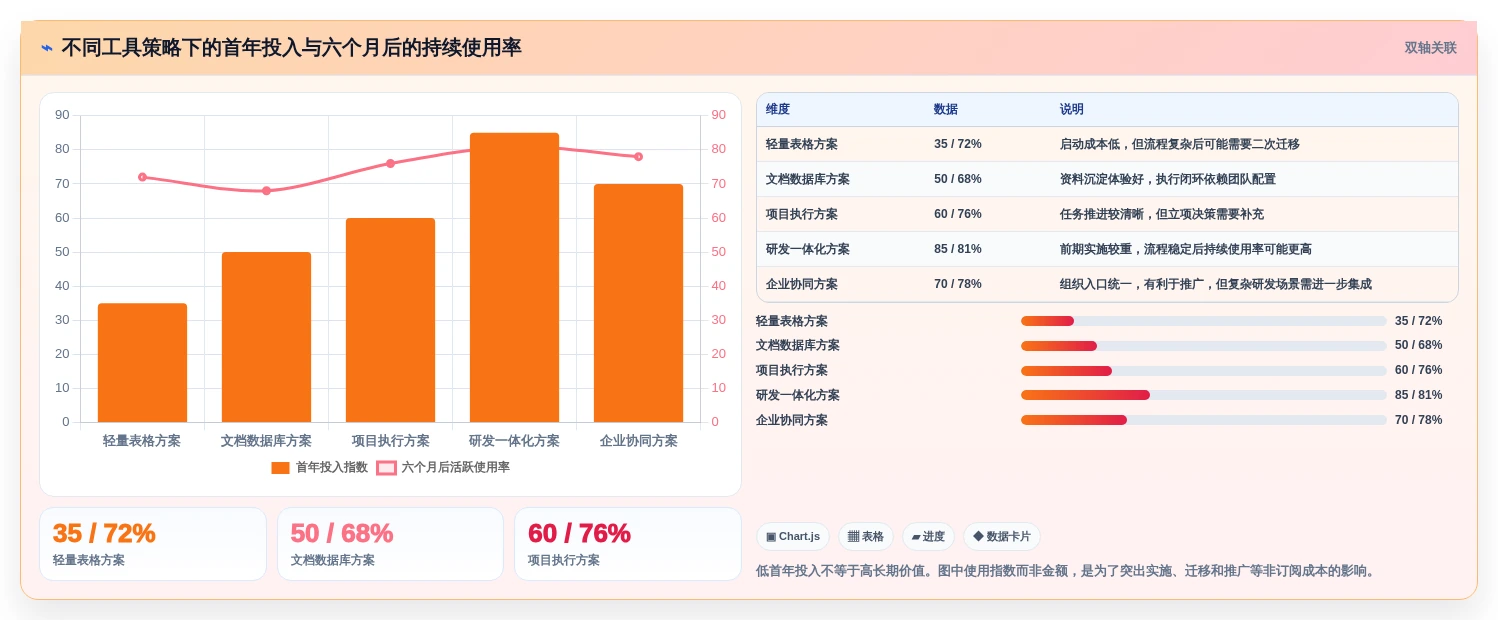Click the line point above 文档数据库方案
This screenshot has width=1498, height=620.
(x=266, y=190)
